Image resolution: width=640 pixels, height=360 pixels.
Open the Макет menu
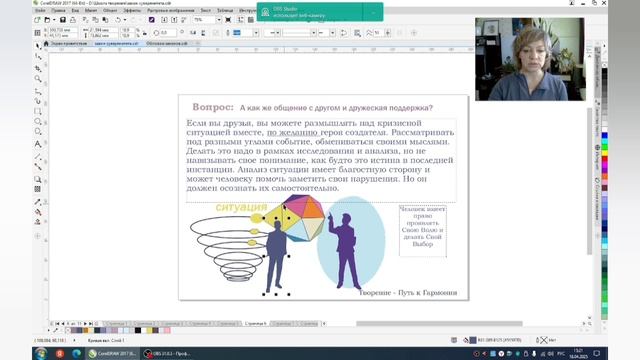click(91, 10)
